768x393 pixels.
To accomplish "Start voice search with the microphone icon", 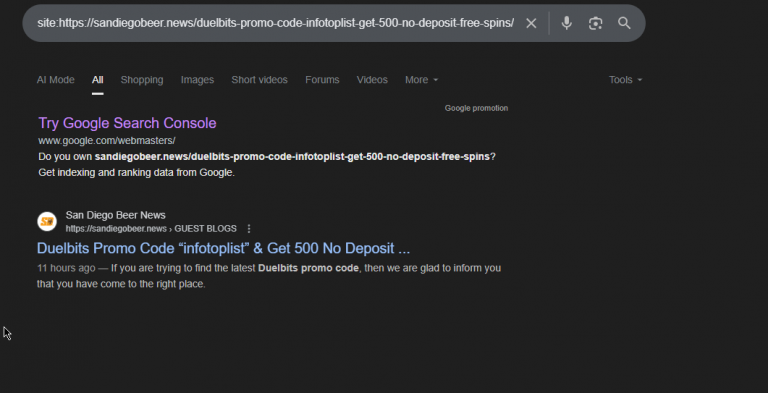I will [567, 23].
